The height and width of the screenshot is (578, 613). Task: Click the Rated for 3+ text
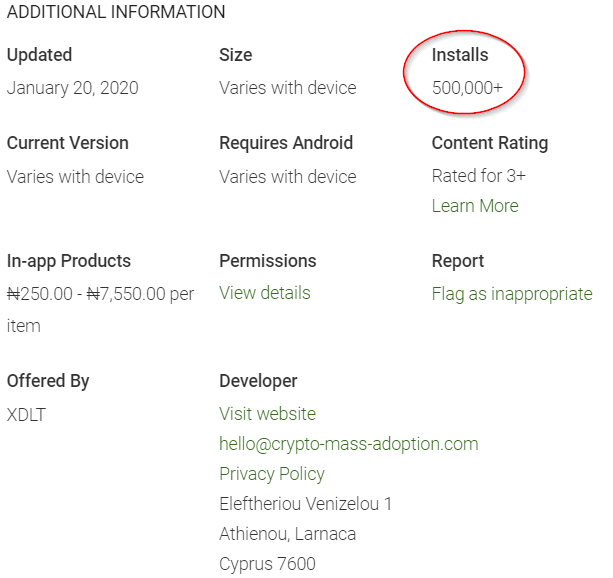click(479, 176)
